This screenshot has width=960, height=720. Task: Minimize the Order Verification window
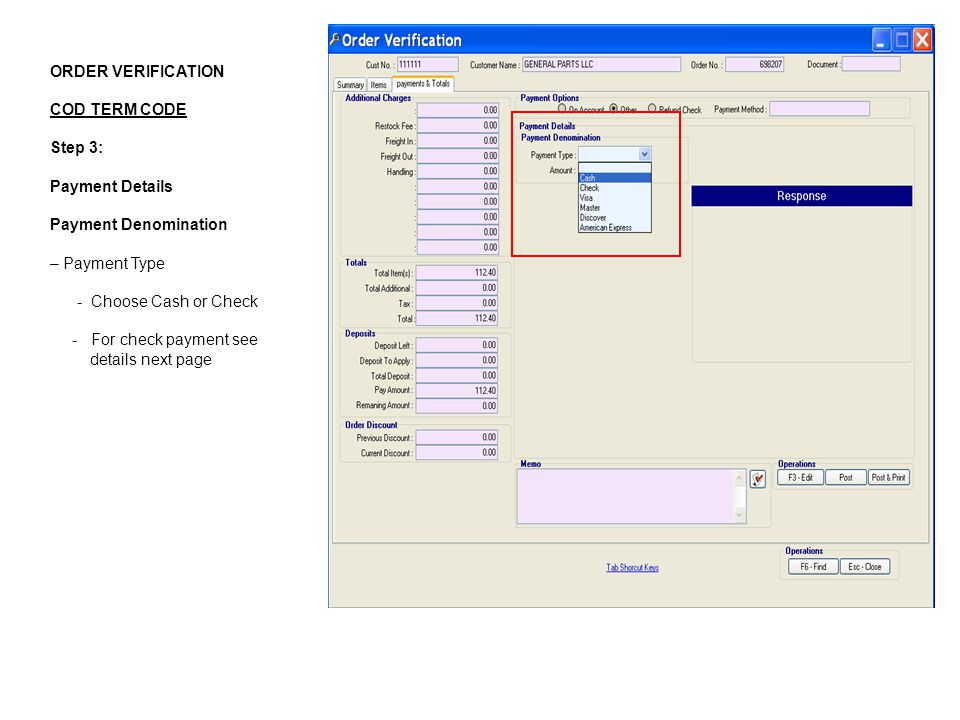click(x=881, y=40)
